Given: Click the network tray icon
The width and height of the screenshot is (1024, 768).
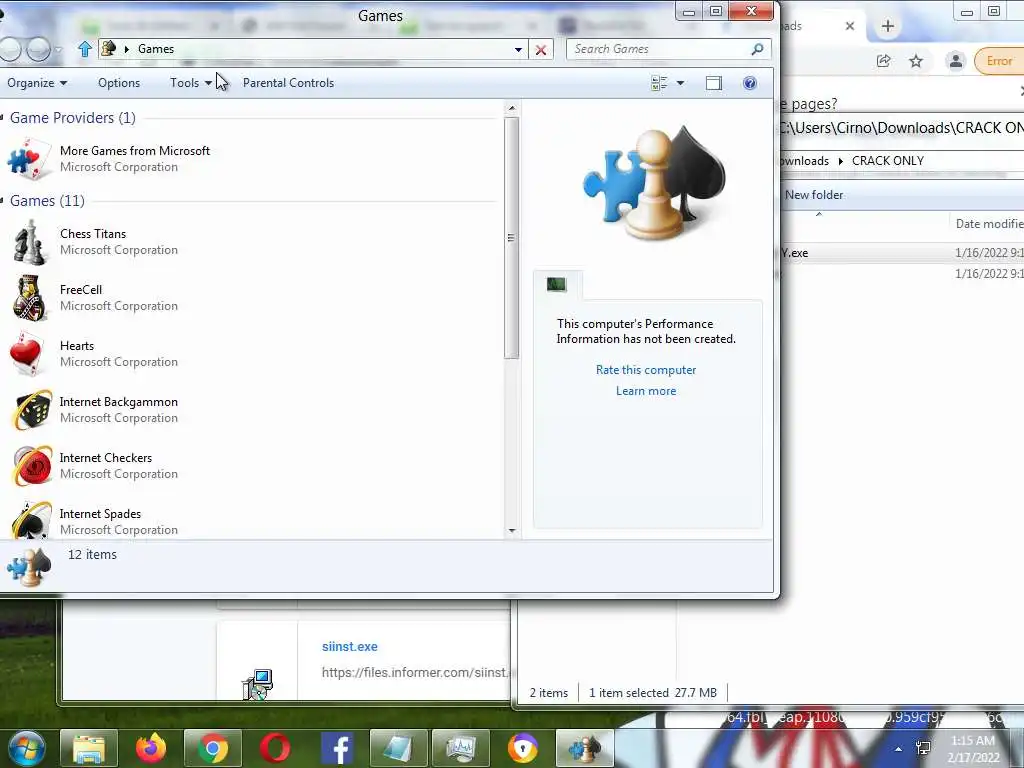Looking at the screenshot, I should 923,748.
